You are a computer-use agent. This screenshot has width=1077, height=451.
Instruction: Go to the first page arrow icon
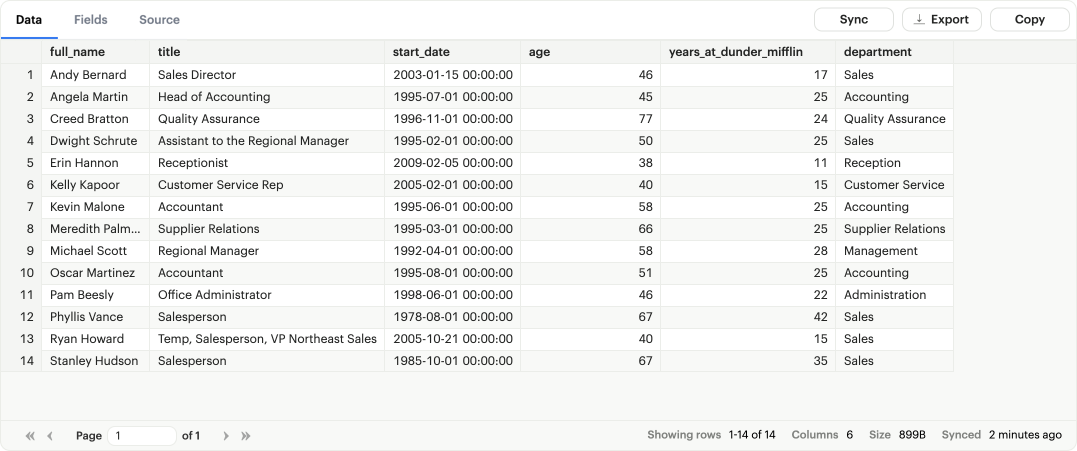pyautogui.click(x=30, y=436)
